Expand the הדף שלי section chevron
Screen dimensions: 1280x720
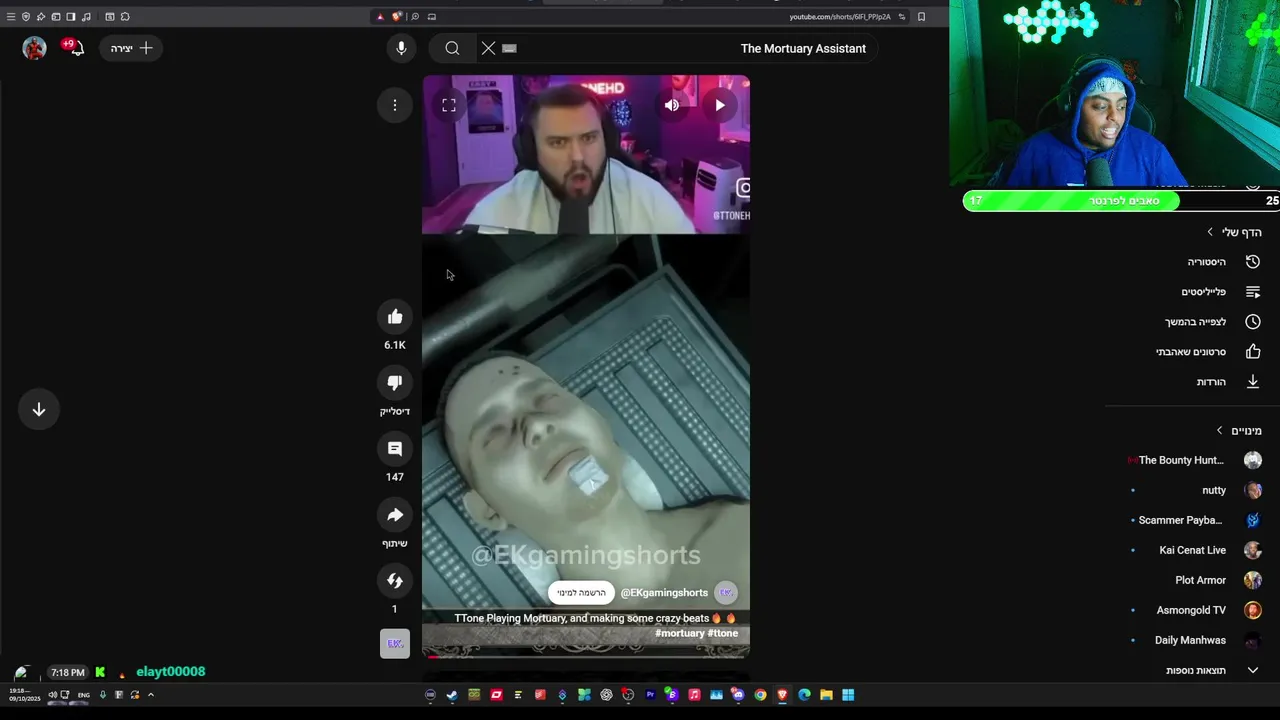(x=1210, y=232)
